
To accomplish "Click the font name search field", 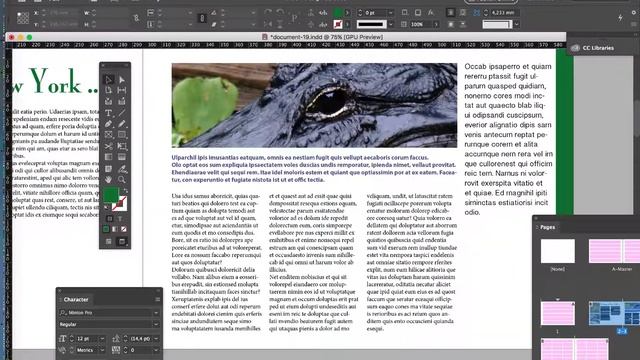I will click(105, 313).
